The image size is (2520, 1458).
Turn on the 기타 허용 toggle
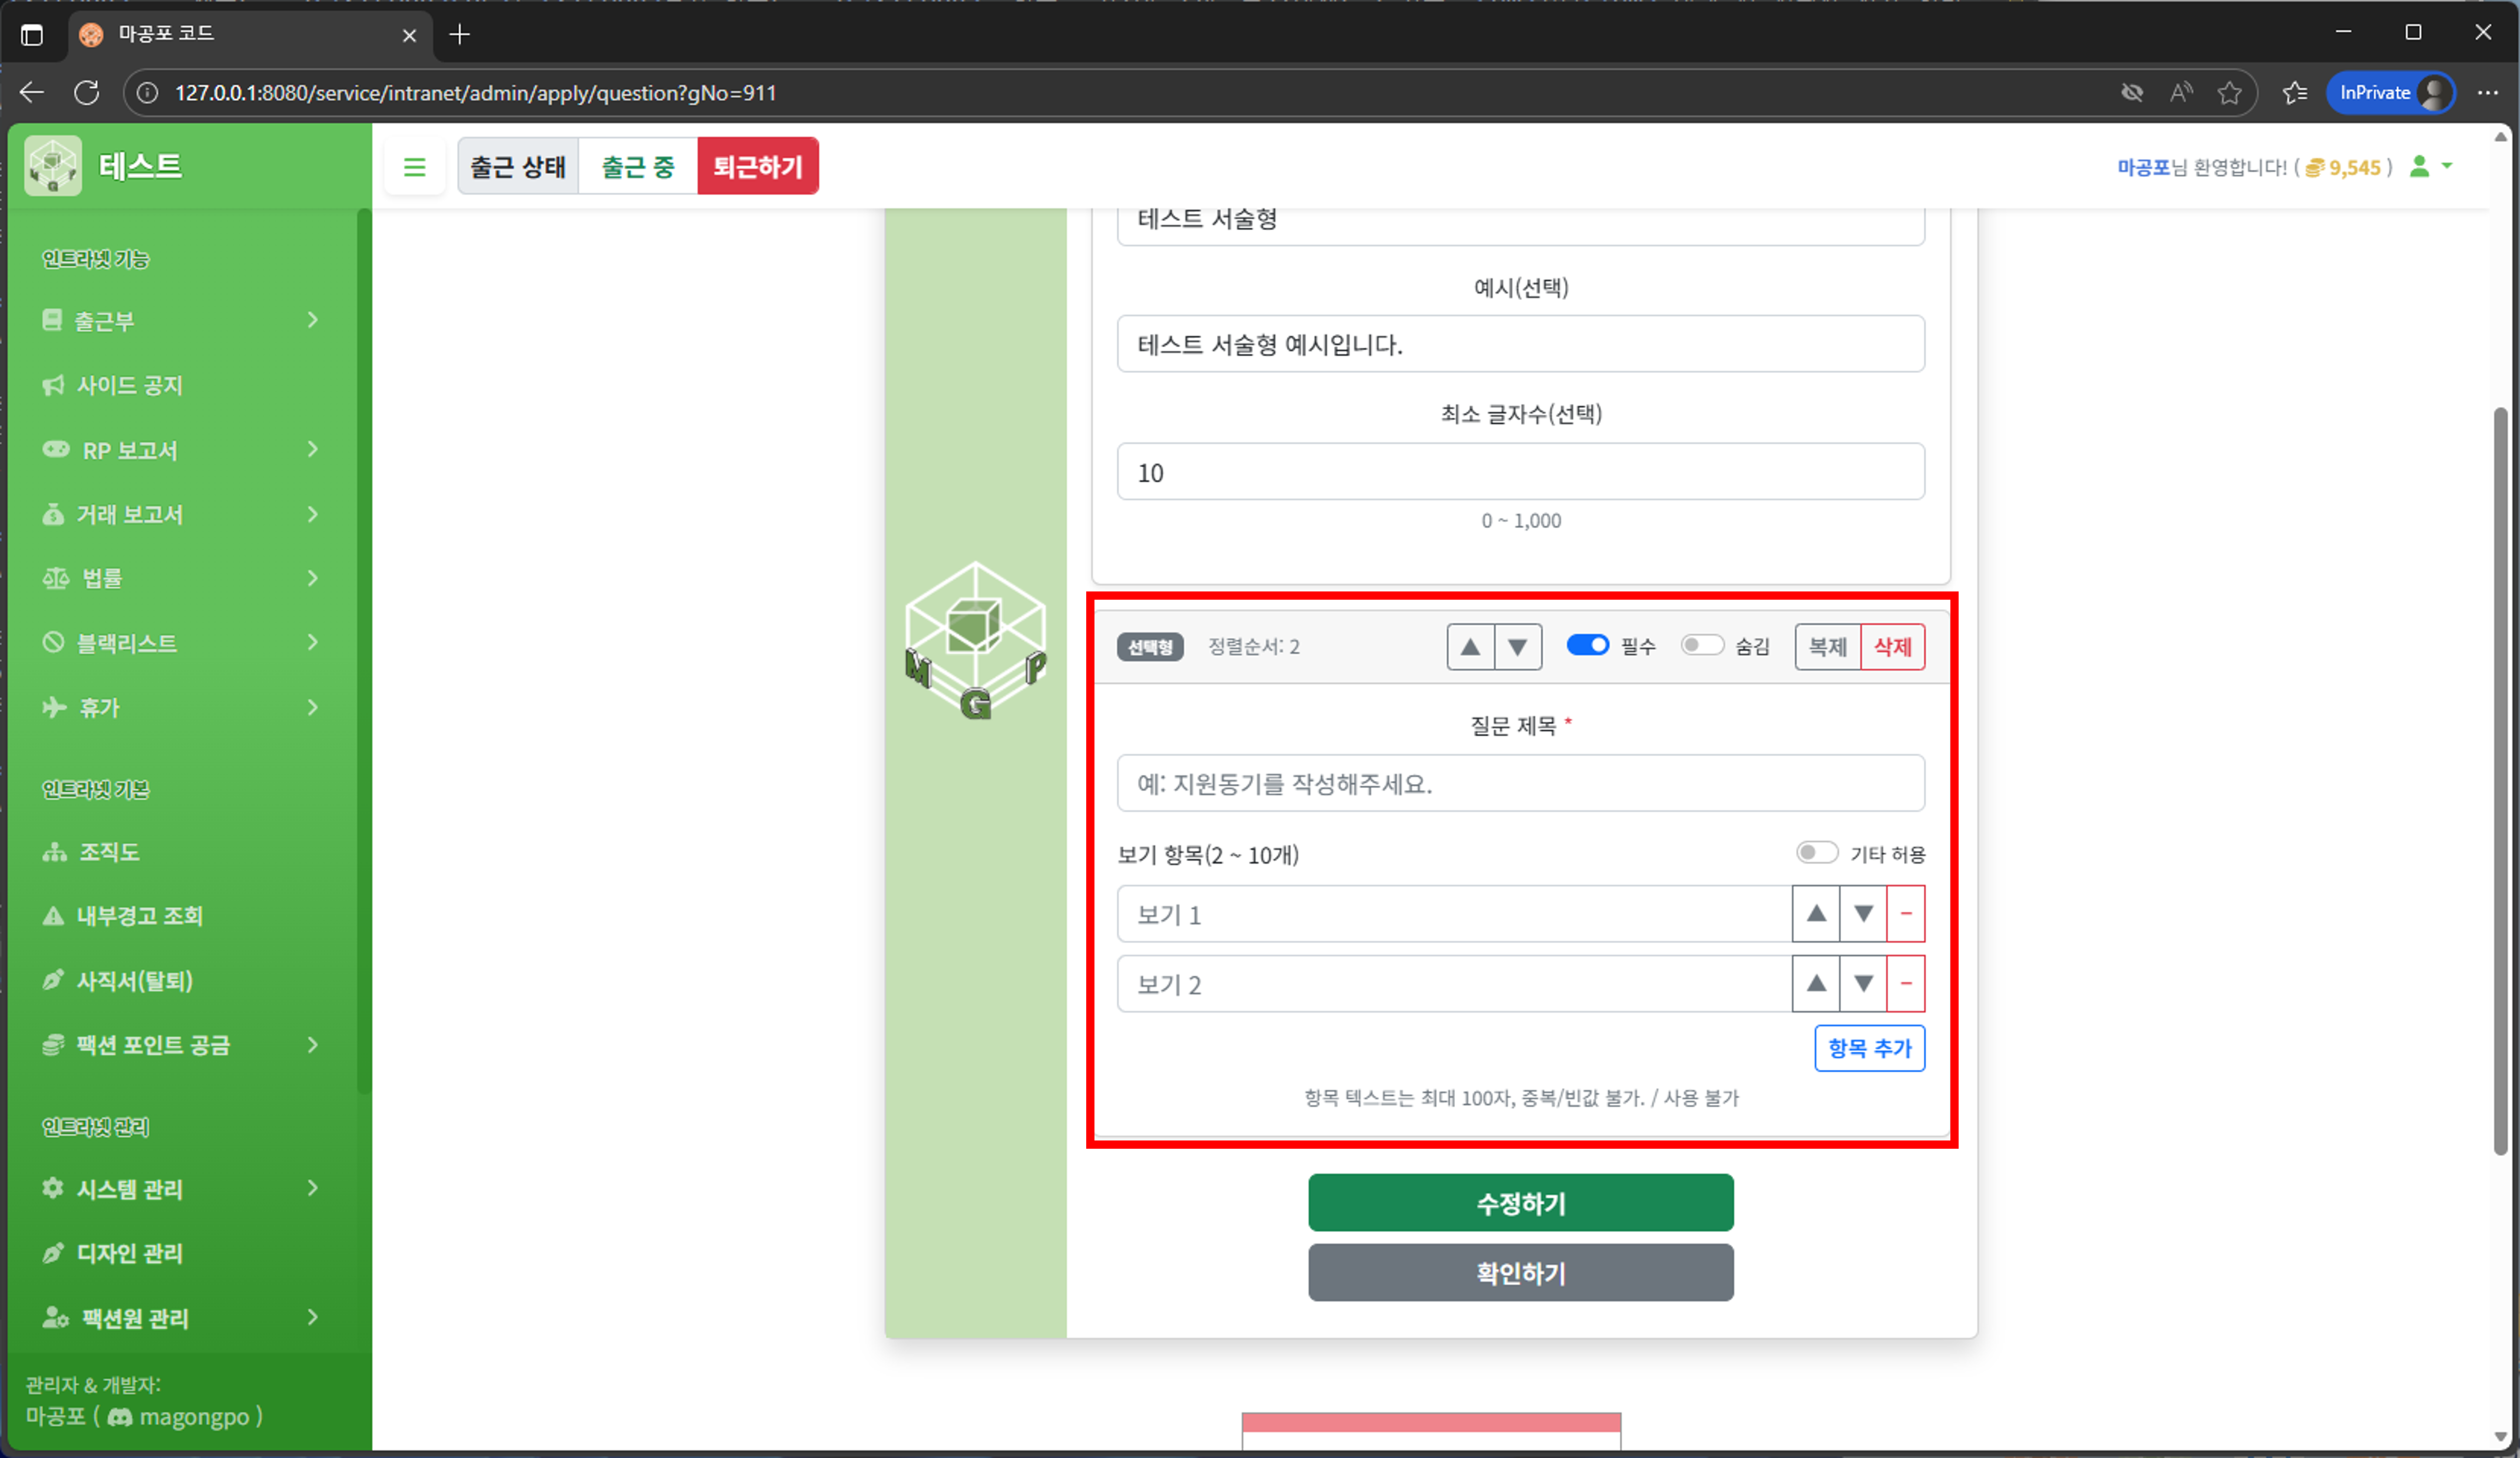1817,852
